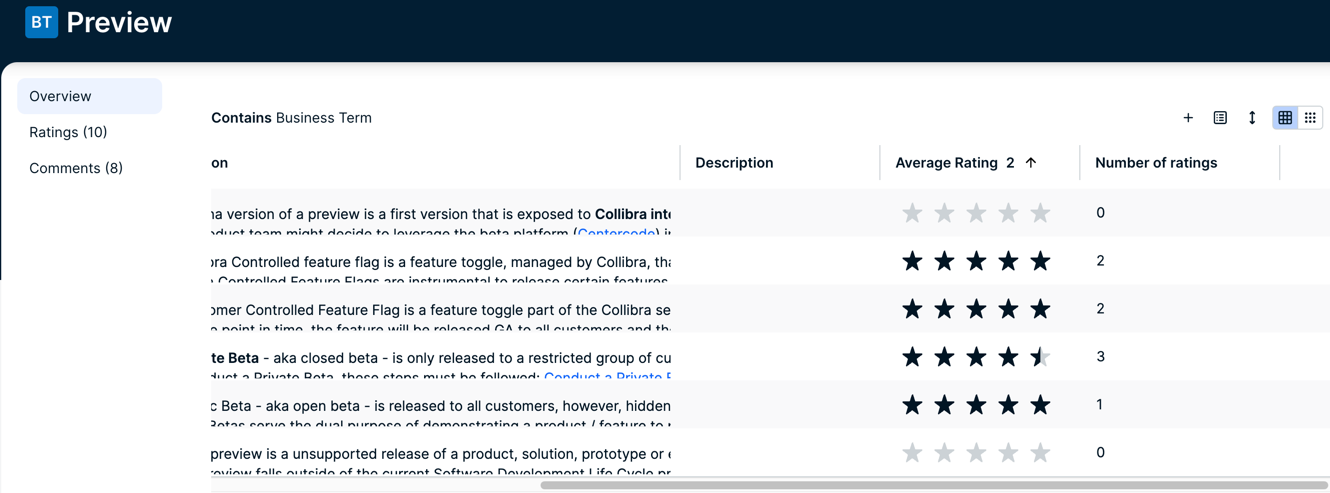1330x493 pixels.
Task: Open the Conduct a Private Beta link
Action: (x=607, y=377)
